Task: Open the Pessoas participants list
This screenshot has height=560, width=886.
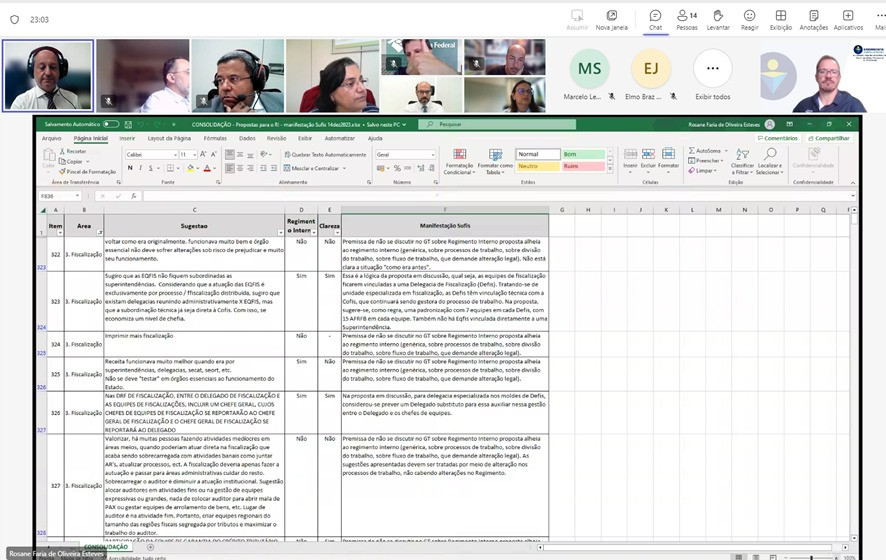Action: [x=687, y=19]
